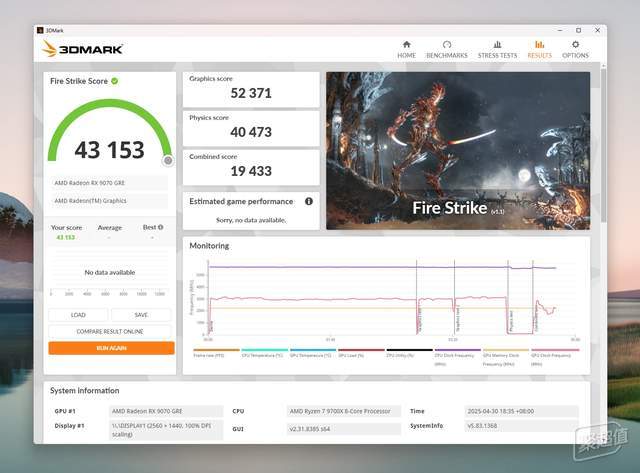Click the Combined score 19 433 card
640x473 pixels.
251,167
